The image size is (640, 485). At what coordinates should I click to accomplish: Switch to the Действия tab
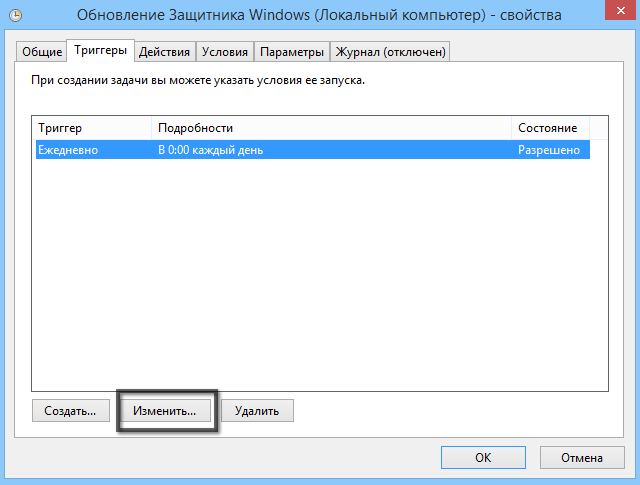(x=164, y=52)
